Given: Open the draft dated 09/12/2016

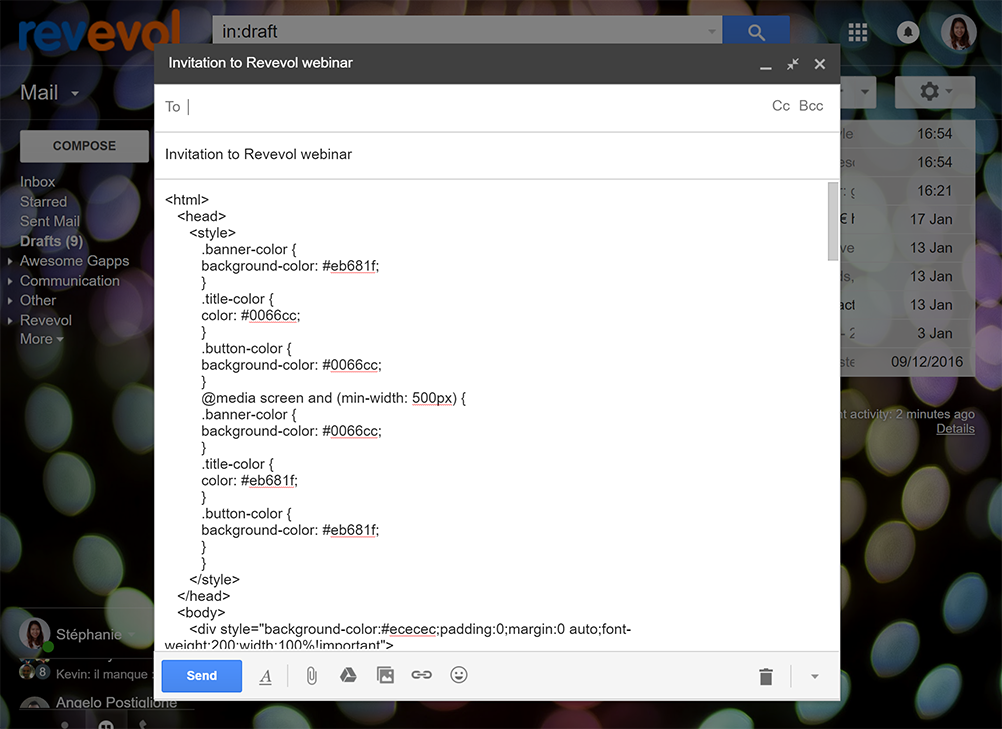Looking at the screenshot, I should pos(907,362).
